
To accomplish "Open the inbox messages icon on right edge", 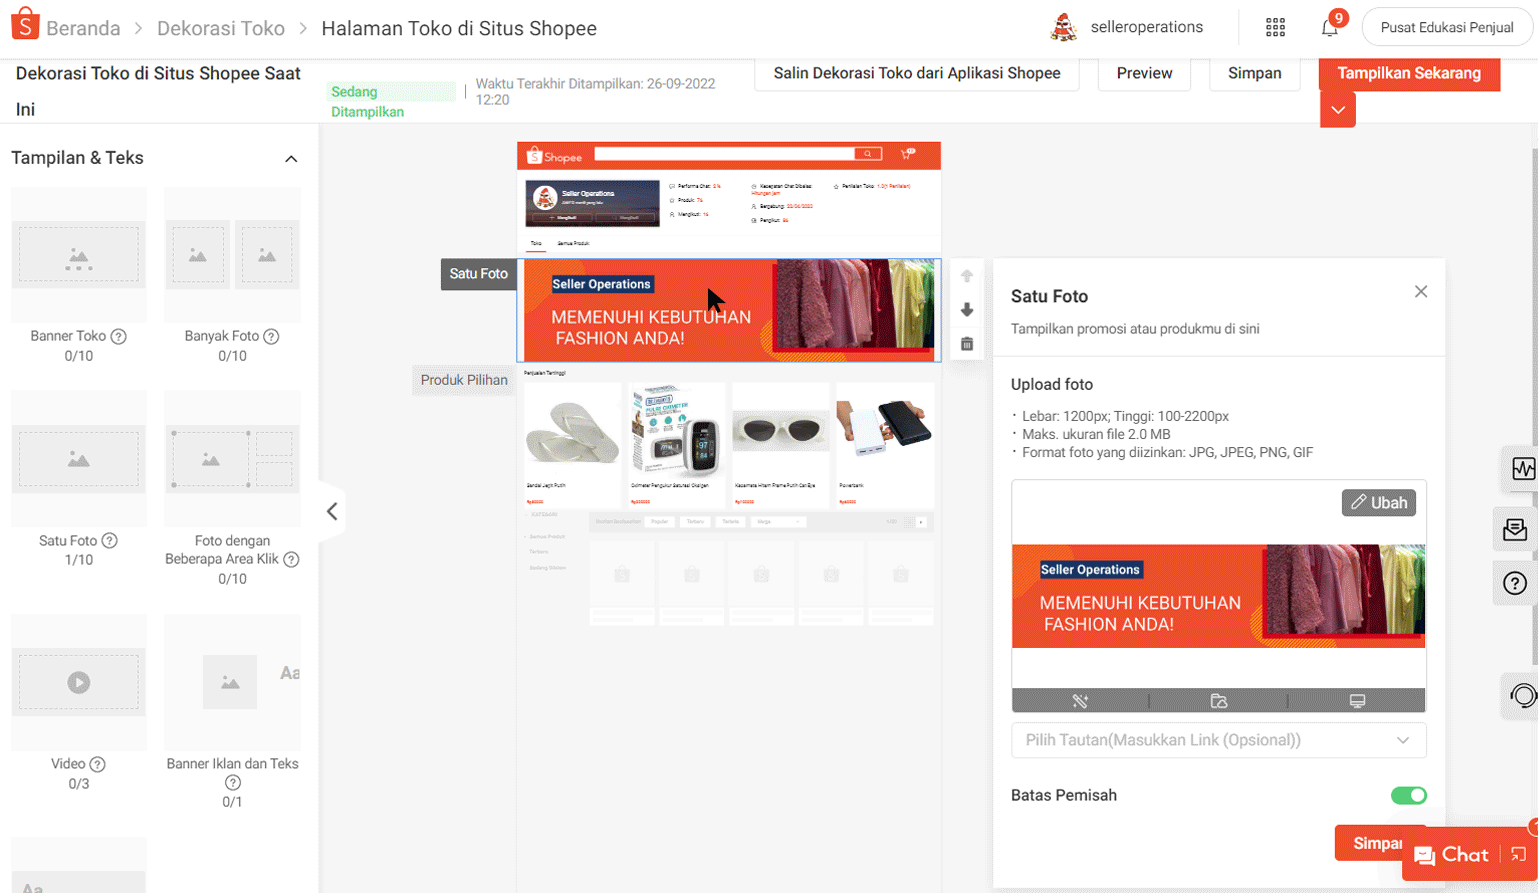I will [x=1514, y=529].
